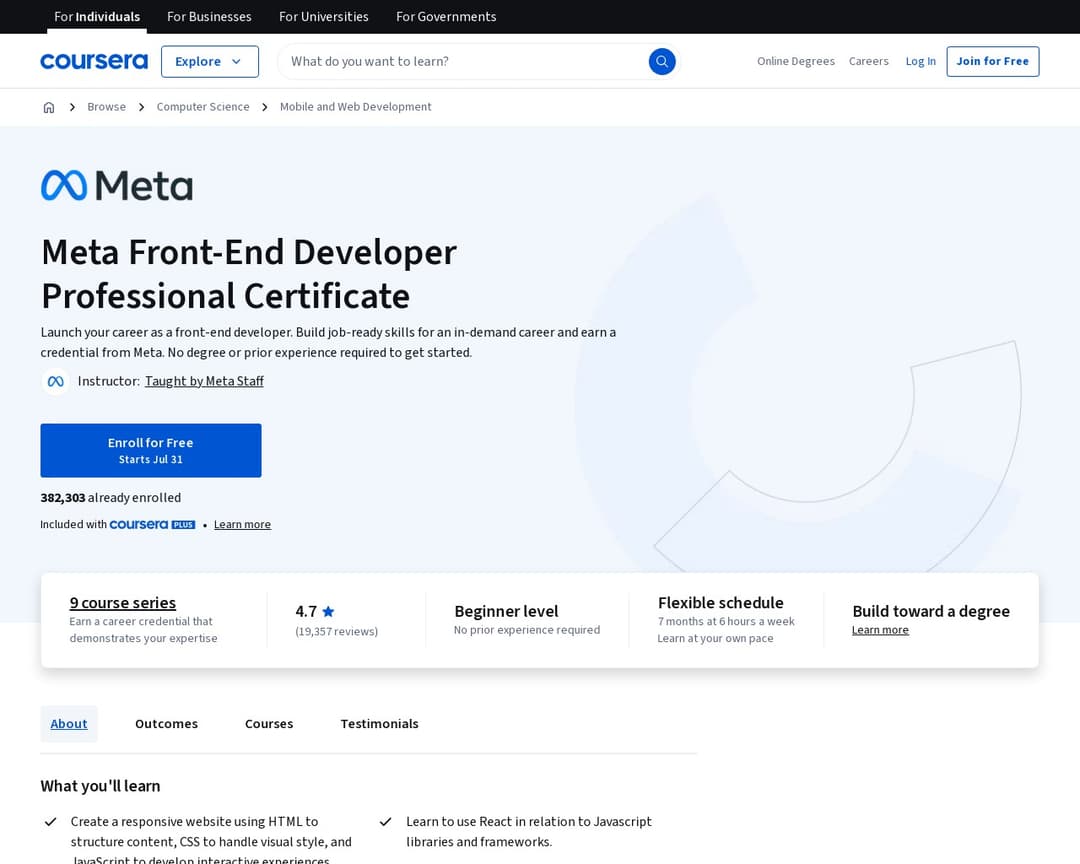Image resolution: width=1080 pixels, height=864 pixels.
Task: Click the certificate title heading
Action: click(249, 274)
